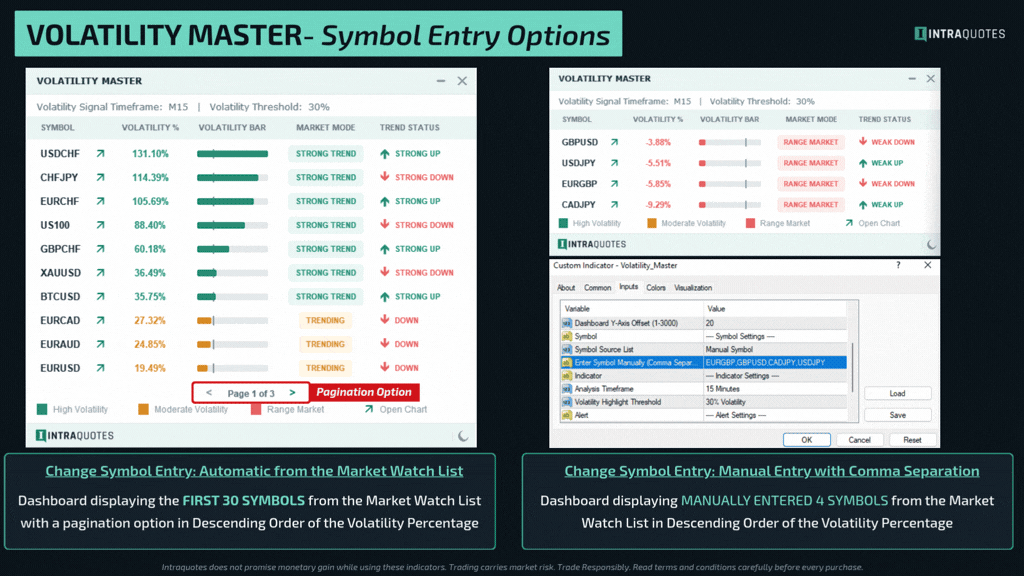Select the Symbol Source List value Manual Symbol
The width and height of the screenshot is (1024, 576).
(775, 349)
